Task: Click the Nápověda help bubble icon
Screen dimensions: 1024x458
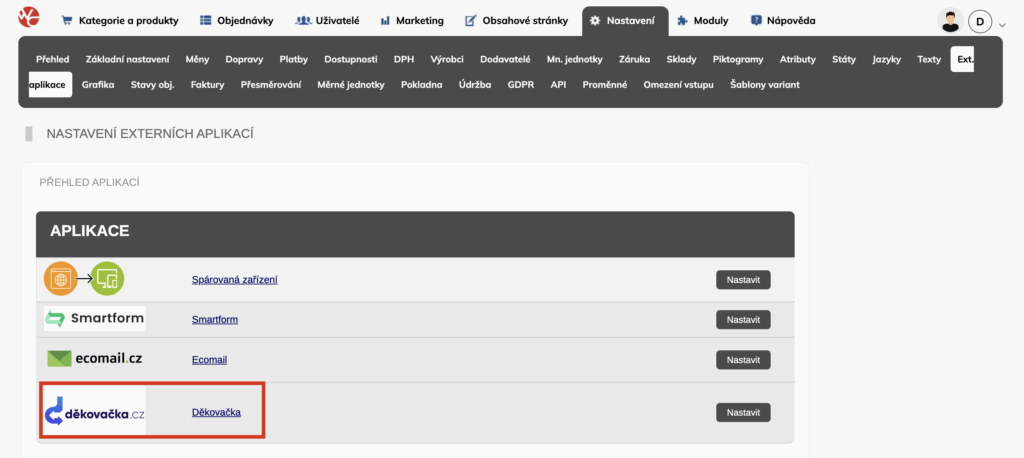Action: [756, 20]
